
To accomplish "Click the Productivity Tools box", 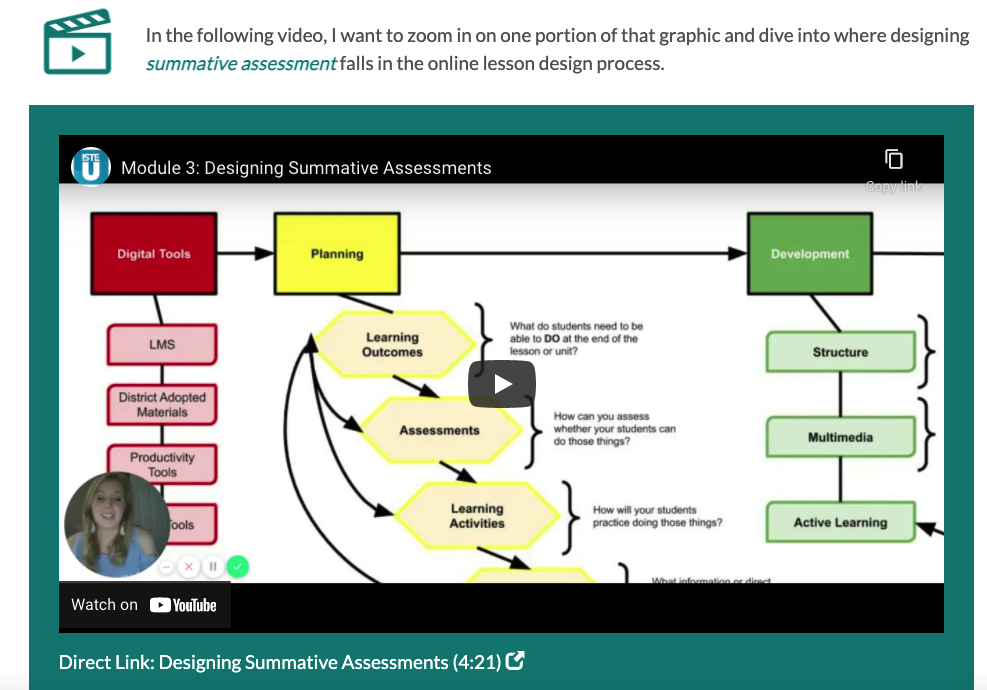I will [162, 465].
